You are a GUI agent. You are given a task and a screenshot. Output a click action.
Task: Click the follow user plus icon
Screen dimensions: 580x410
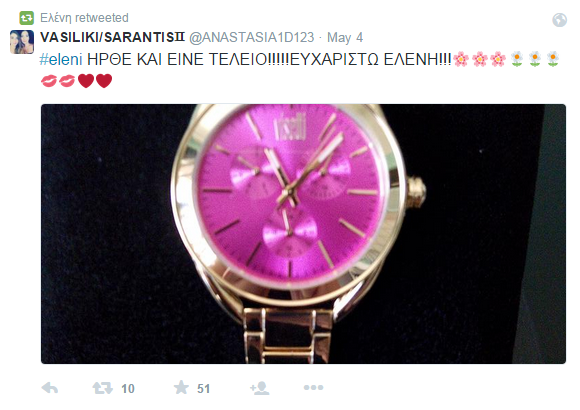259,388
